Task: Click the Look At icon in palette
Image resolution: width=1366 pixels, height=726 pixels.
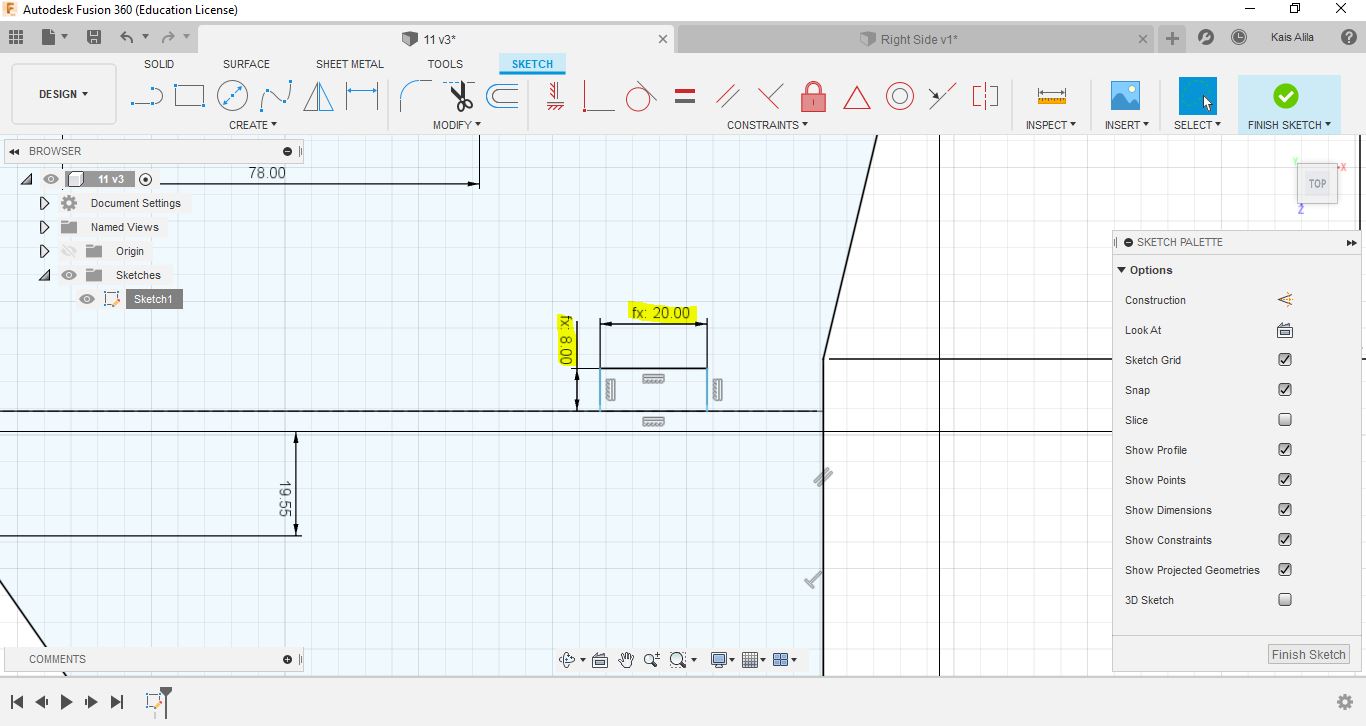Action: 1285,330
